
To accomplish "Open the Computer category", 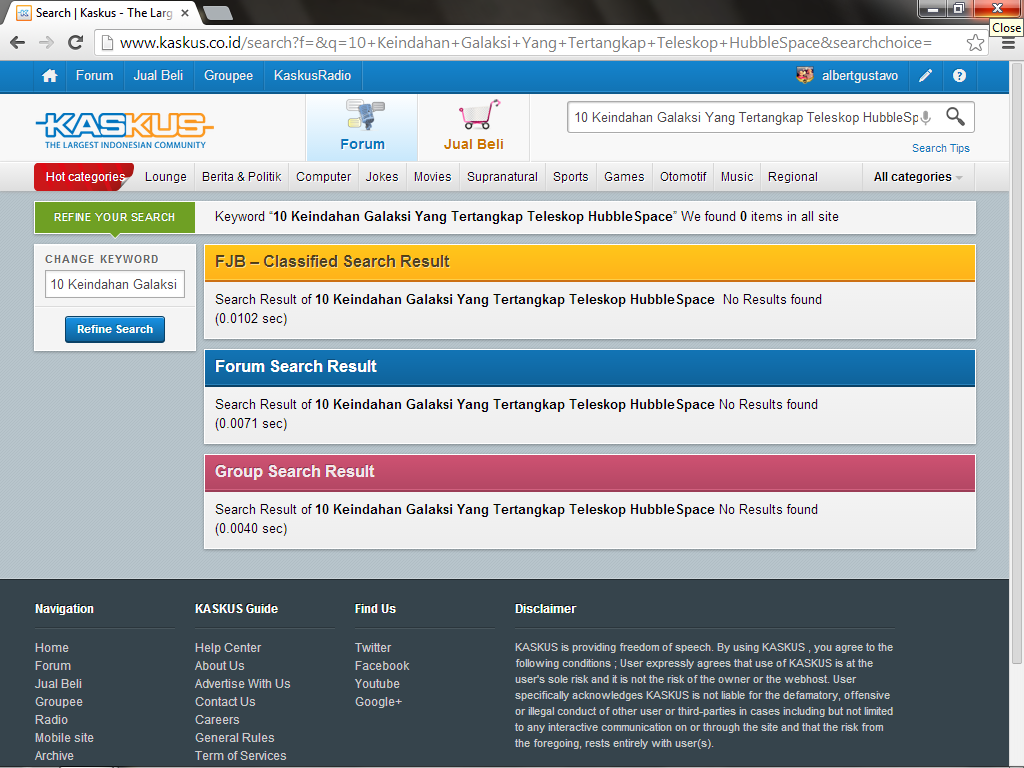I will [x=323, y=177].
